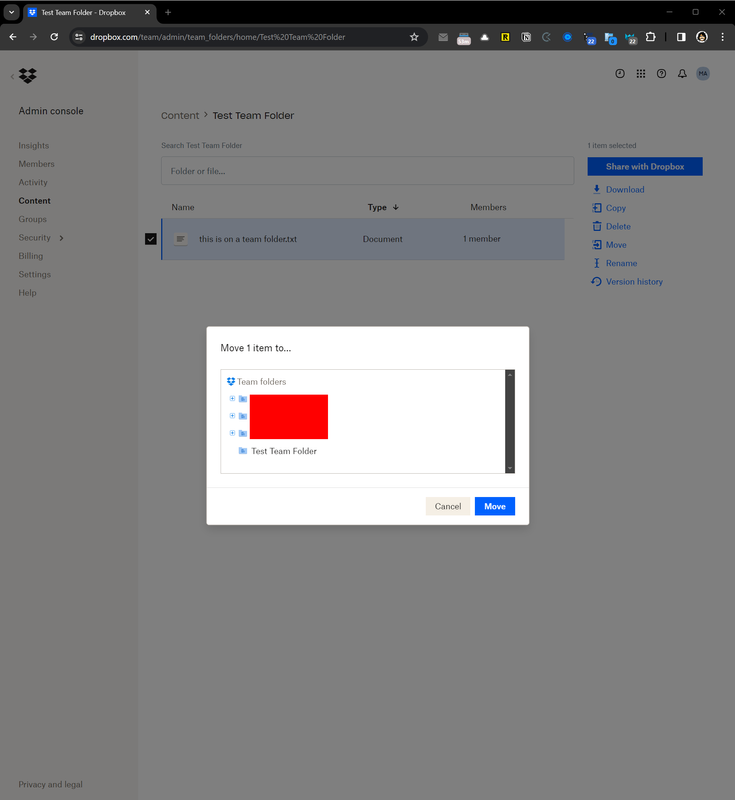Click the Version history icon
735x800 pixels.
pos(596,281)
